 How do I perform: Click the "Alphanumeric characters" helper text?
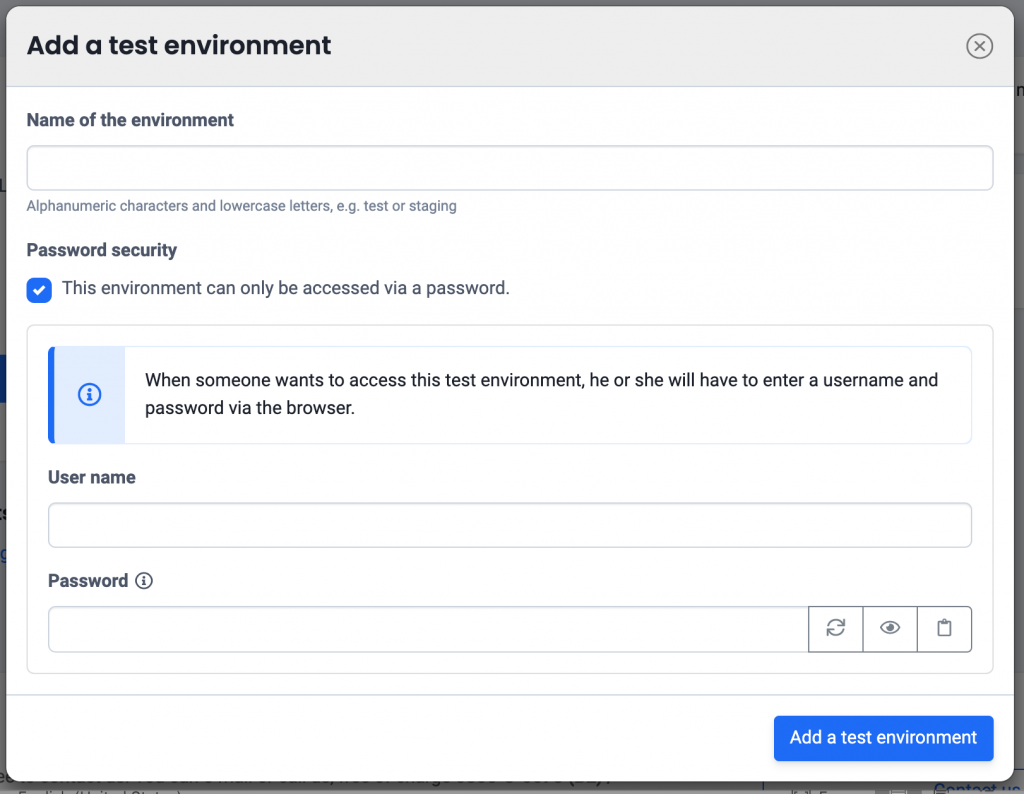point(241,206)
